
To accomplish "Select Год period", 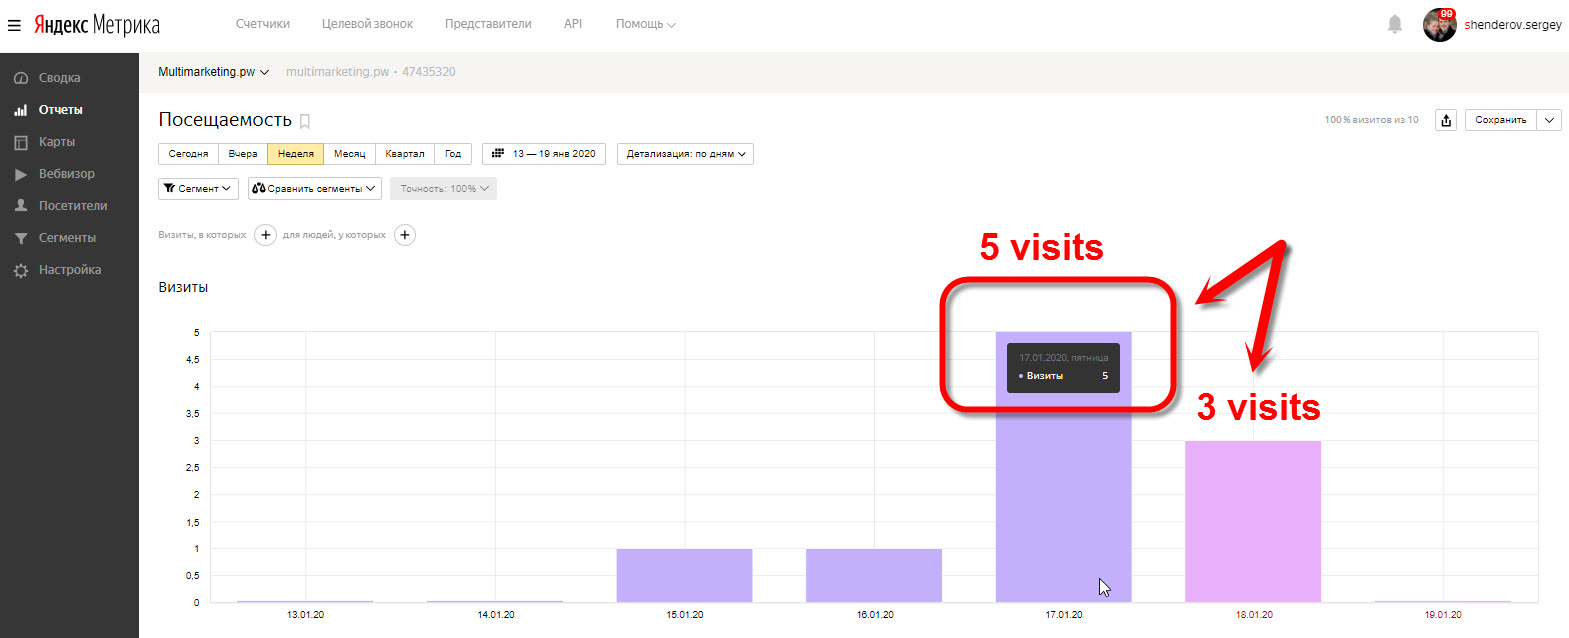I will coord(453,154).
